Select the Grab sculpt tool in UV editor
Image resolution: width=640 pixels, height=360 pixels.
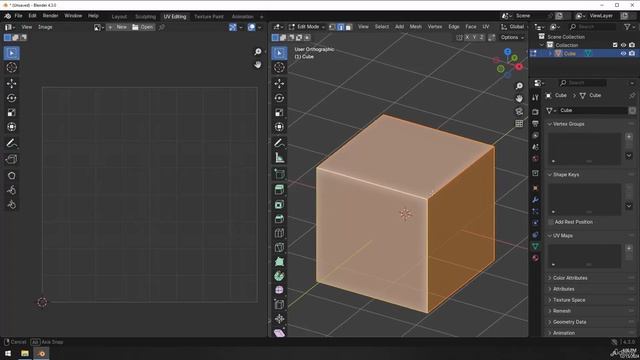point(11,176)
